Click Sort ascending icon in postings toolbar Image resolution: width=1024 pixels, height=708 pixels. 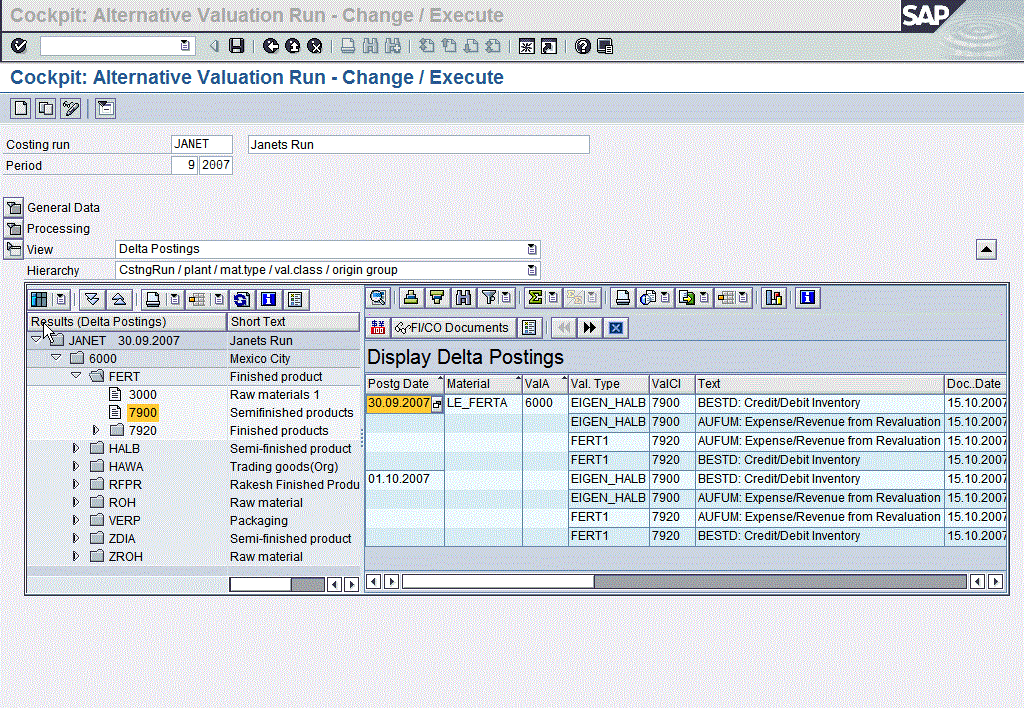point(410,297)
